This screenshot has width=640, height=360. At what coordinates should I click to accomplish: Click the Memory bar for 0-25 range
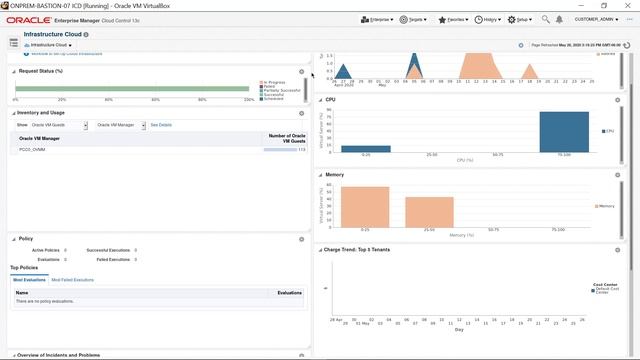coord(365,207)
